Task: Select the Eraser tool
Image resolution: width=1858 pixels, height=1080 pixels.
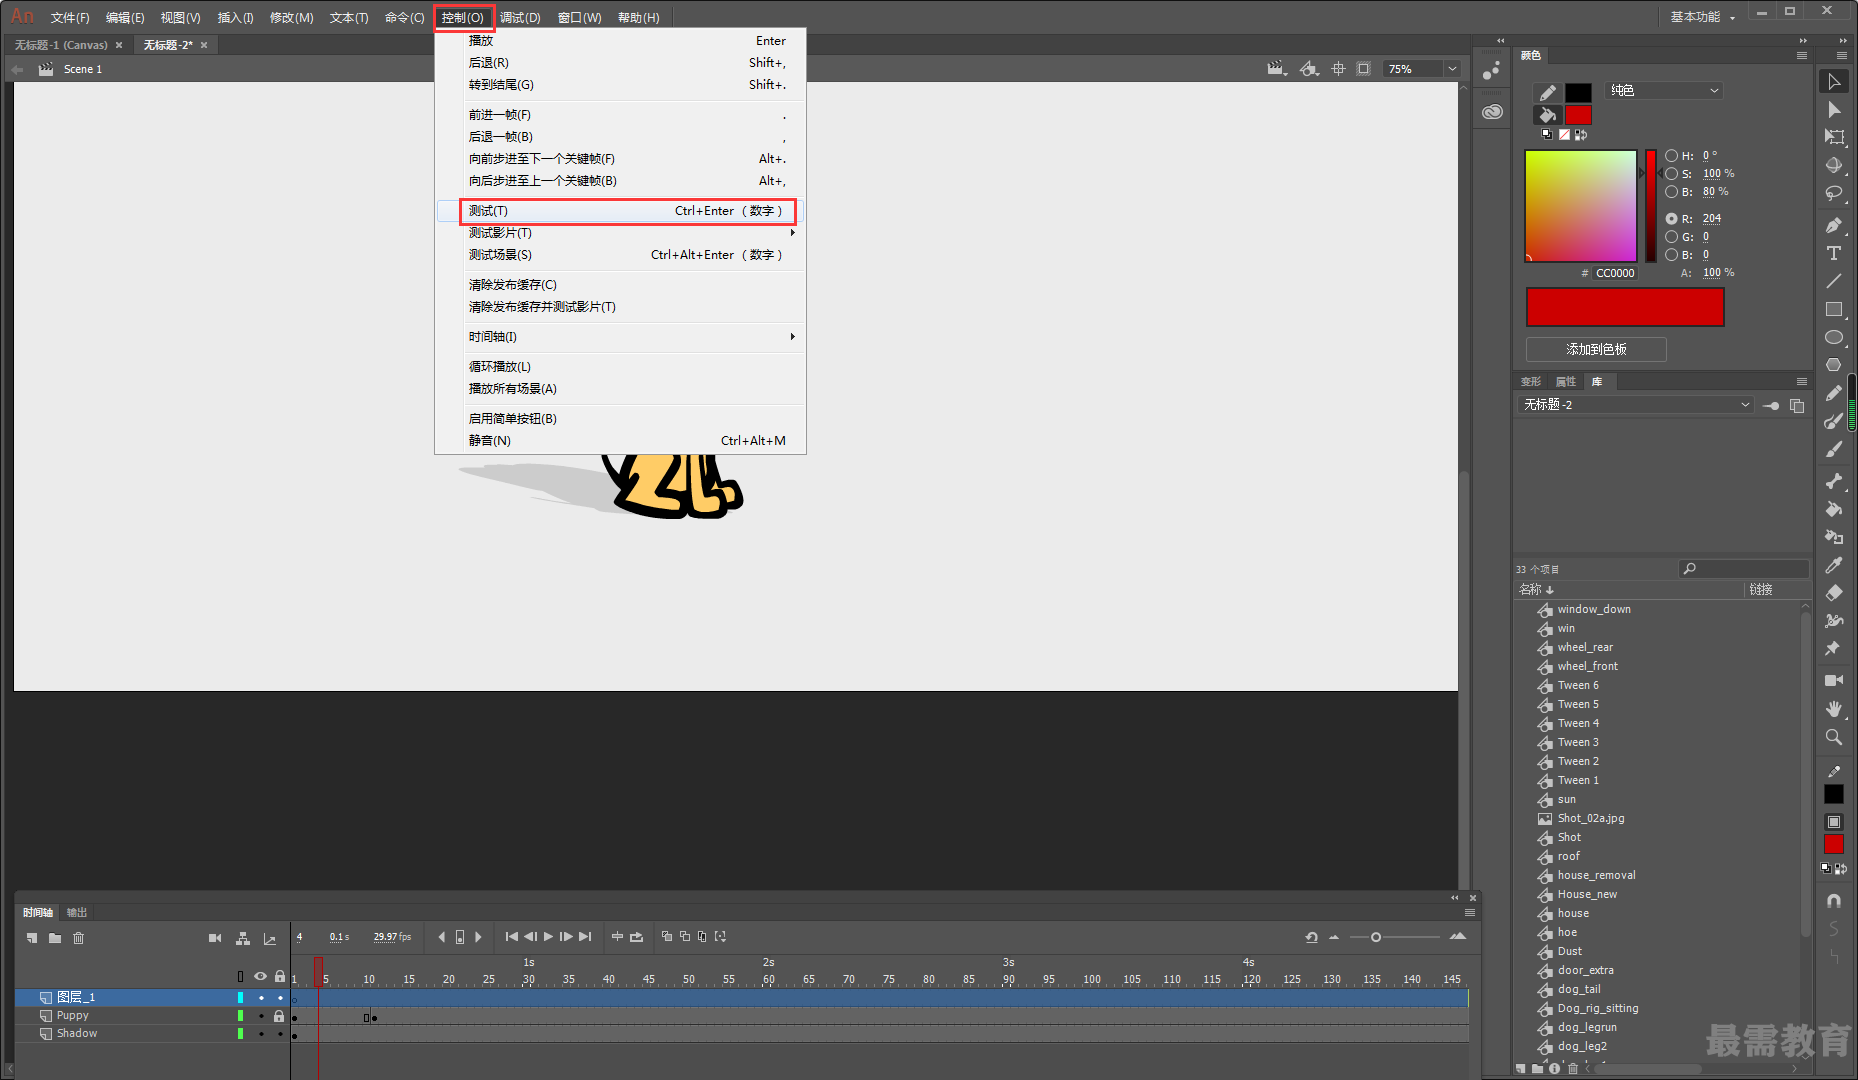Action: [x=1834, y=593]
